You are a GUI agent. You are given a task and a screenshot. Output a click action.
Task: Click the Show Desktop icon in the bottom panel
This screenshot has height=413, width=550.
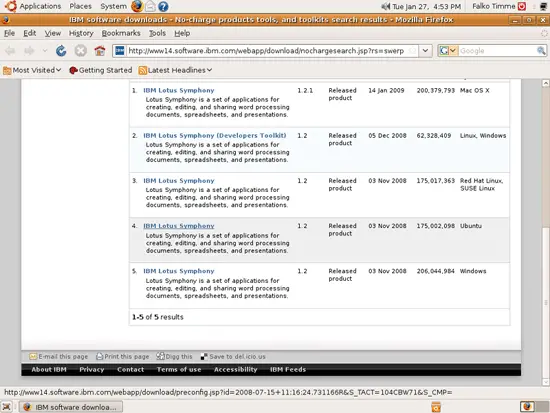pos(6,407)
